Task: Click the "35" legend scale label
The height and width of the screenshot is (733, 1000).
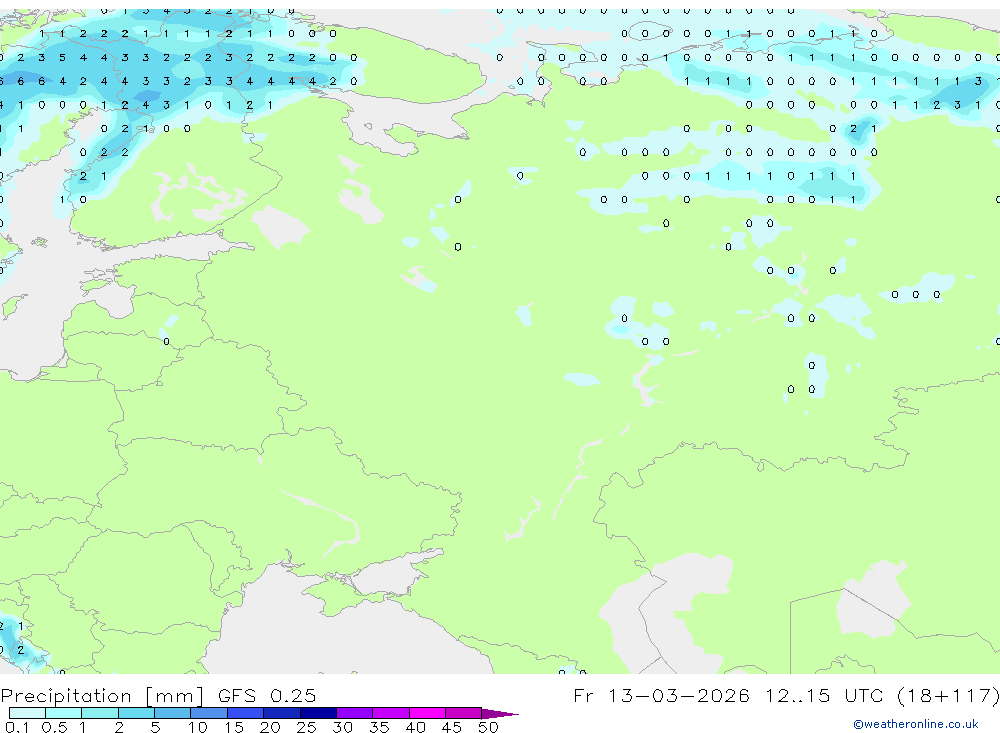Action: coord(379,727)
